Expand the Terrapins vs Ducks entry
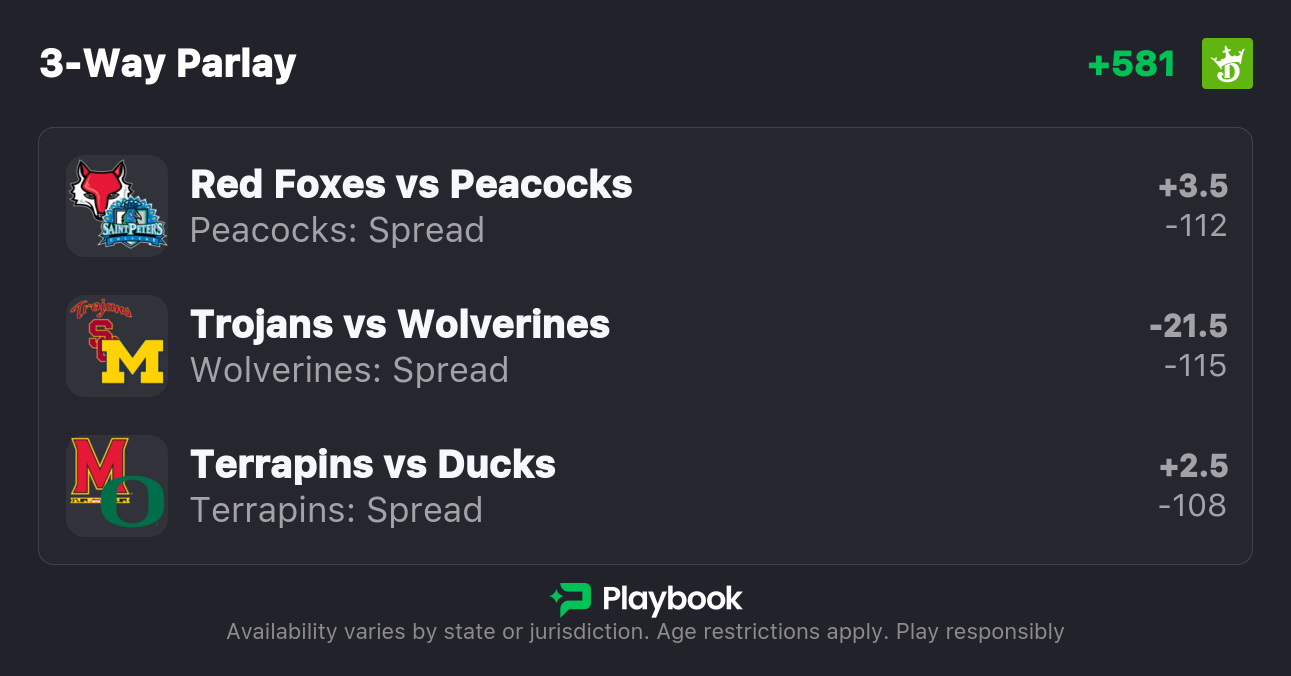1291x676 pixels. click(645, 486)
